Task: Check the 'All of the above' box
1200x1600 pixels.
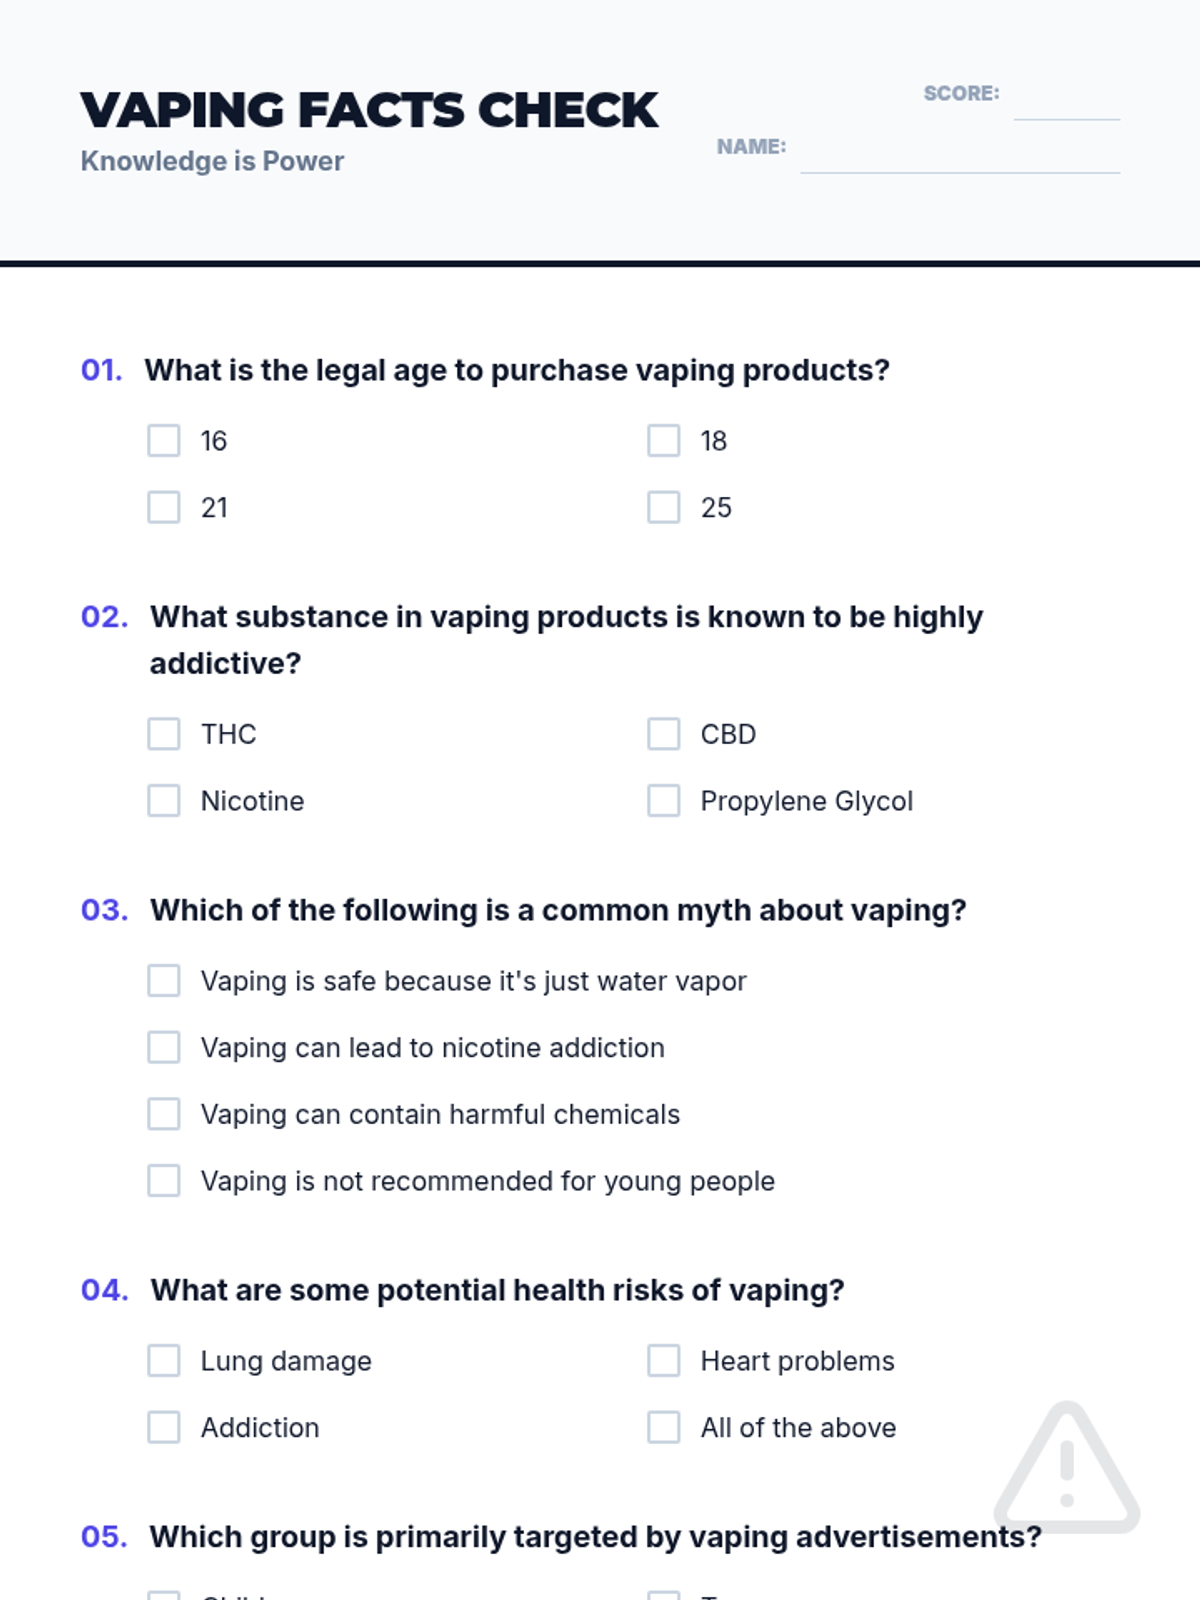Action: click(663, 1428)
